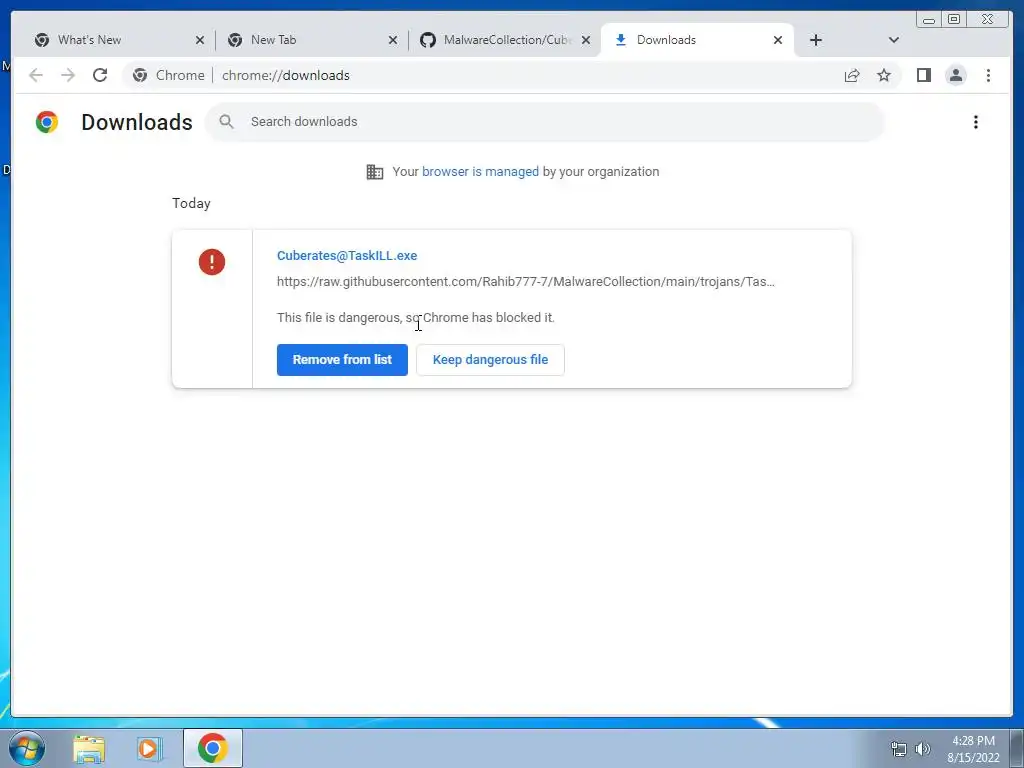This screenshot has height=768, width=1024.
Task: Click the taskbar clock showing 4:28 PM
Action: pos(973,749)
